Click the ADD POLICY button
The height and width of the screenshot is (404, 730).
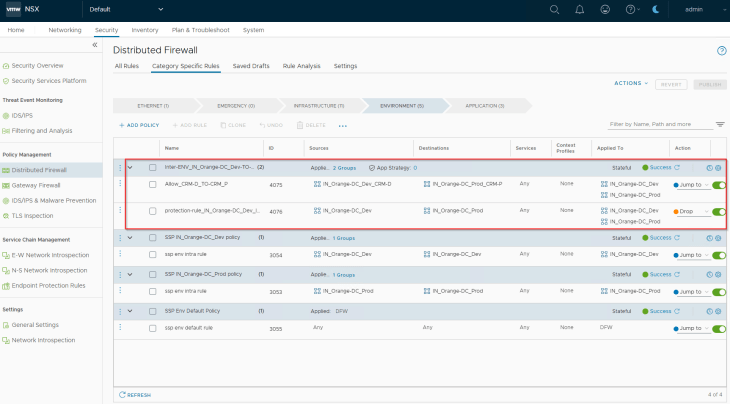tap(139, 125)
